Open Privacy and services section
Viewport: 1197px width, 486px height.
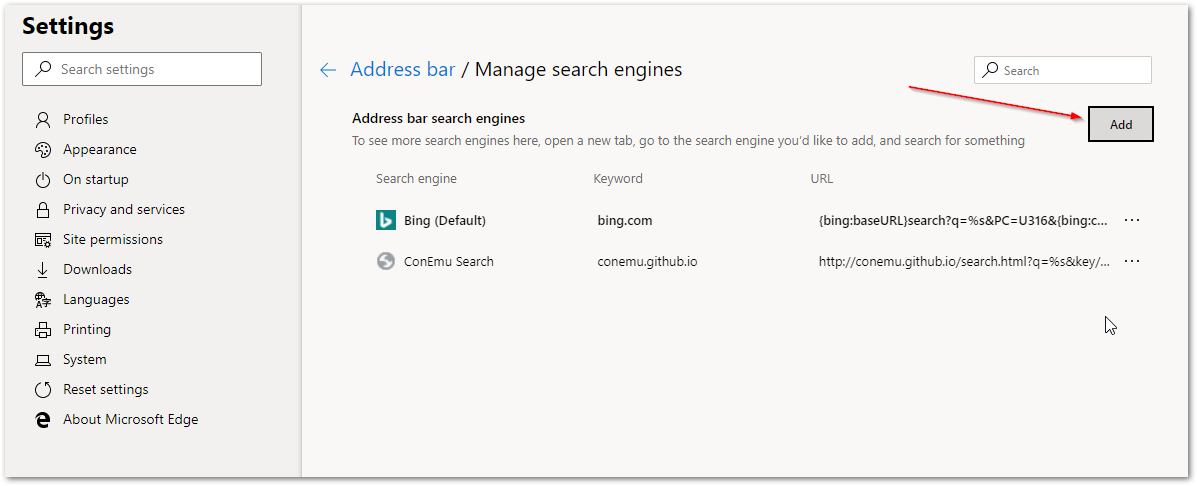124,210
